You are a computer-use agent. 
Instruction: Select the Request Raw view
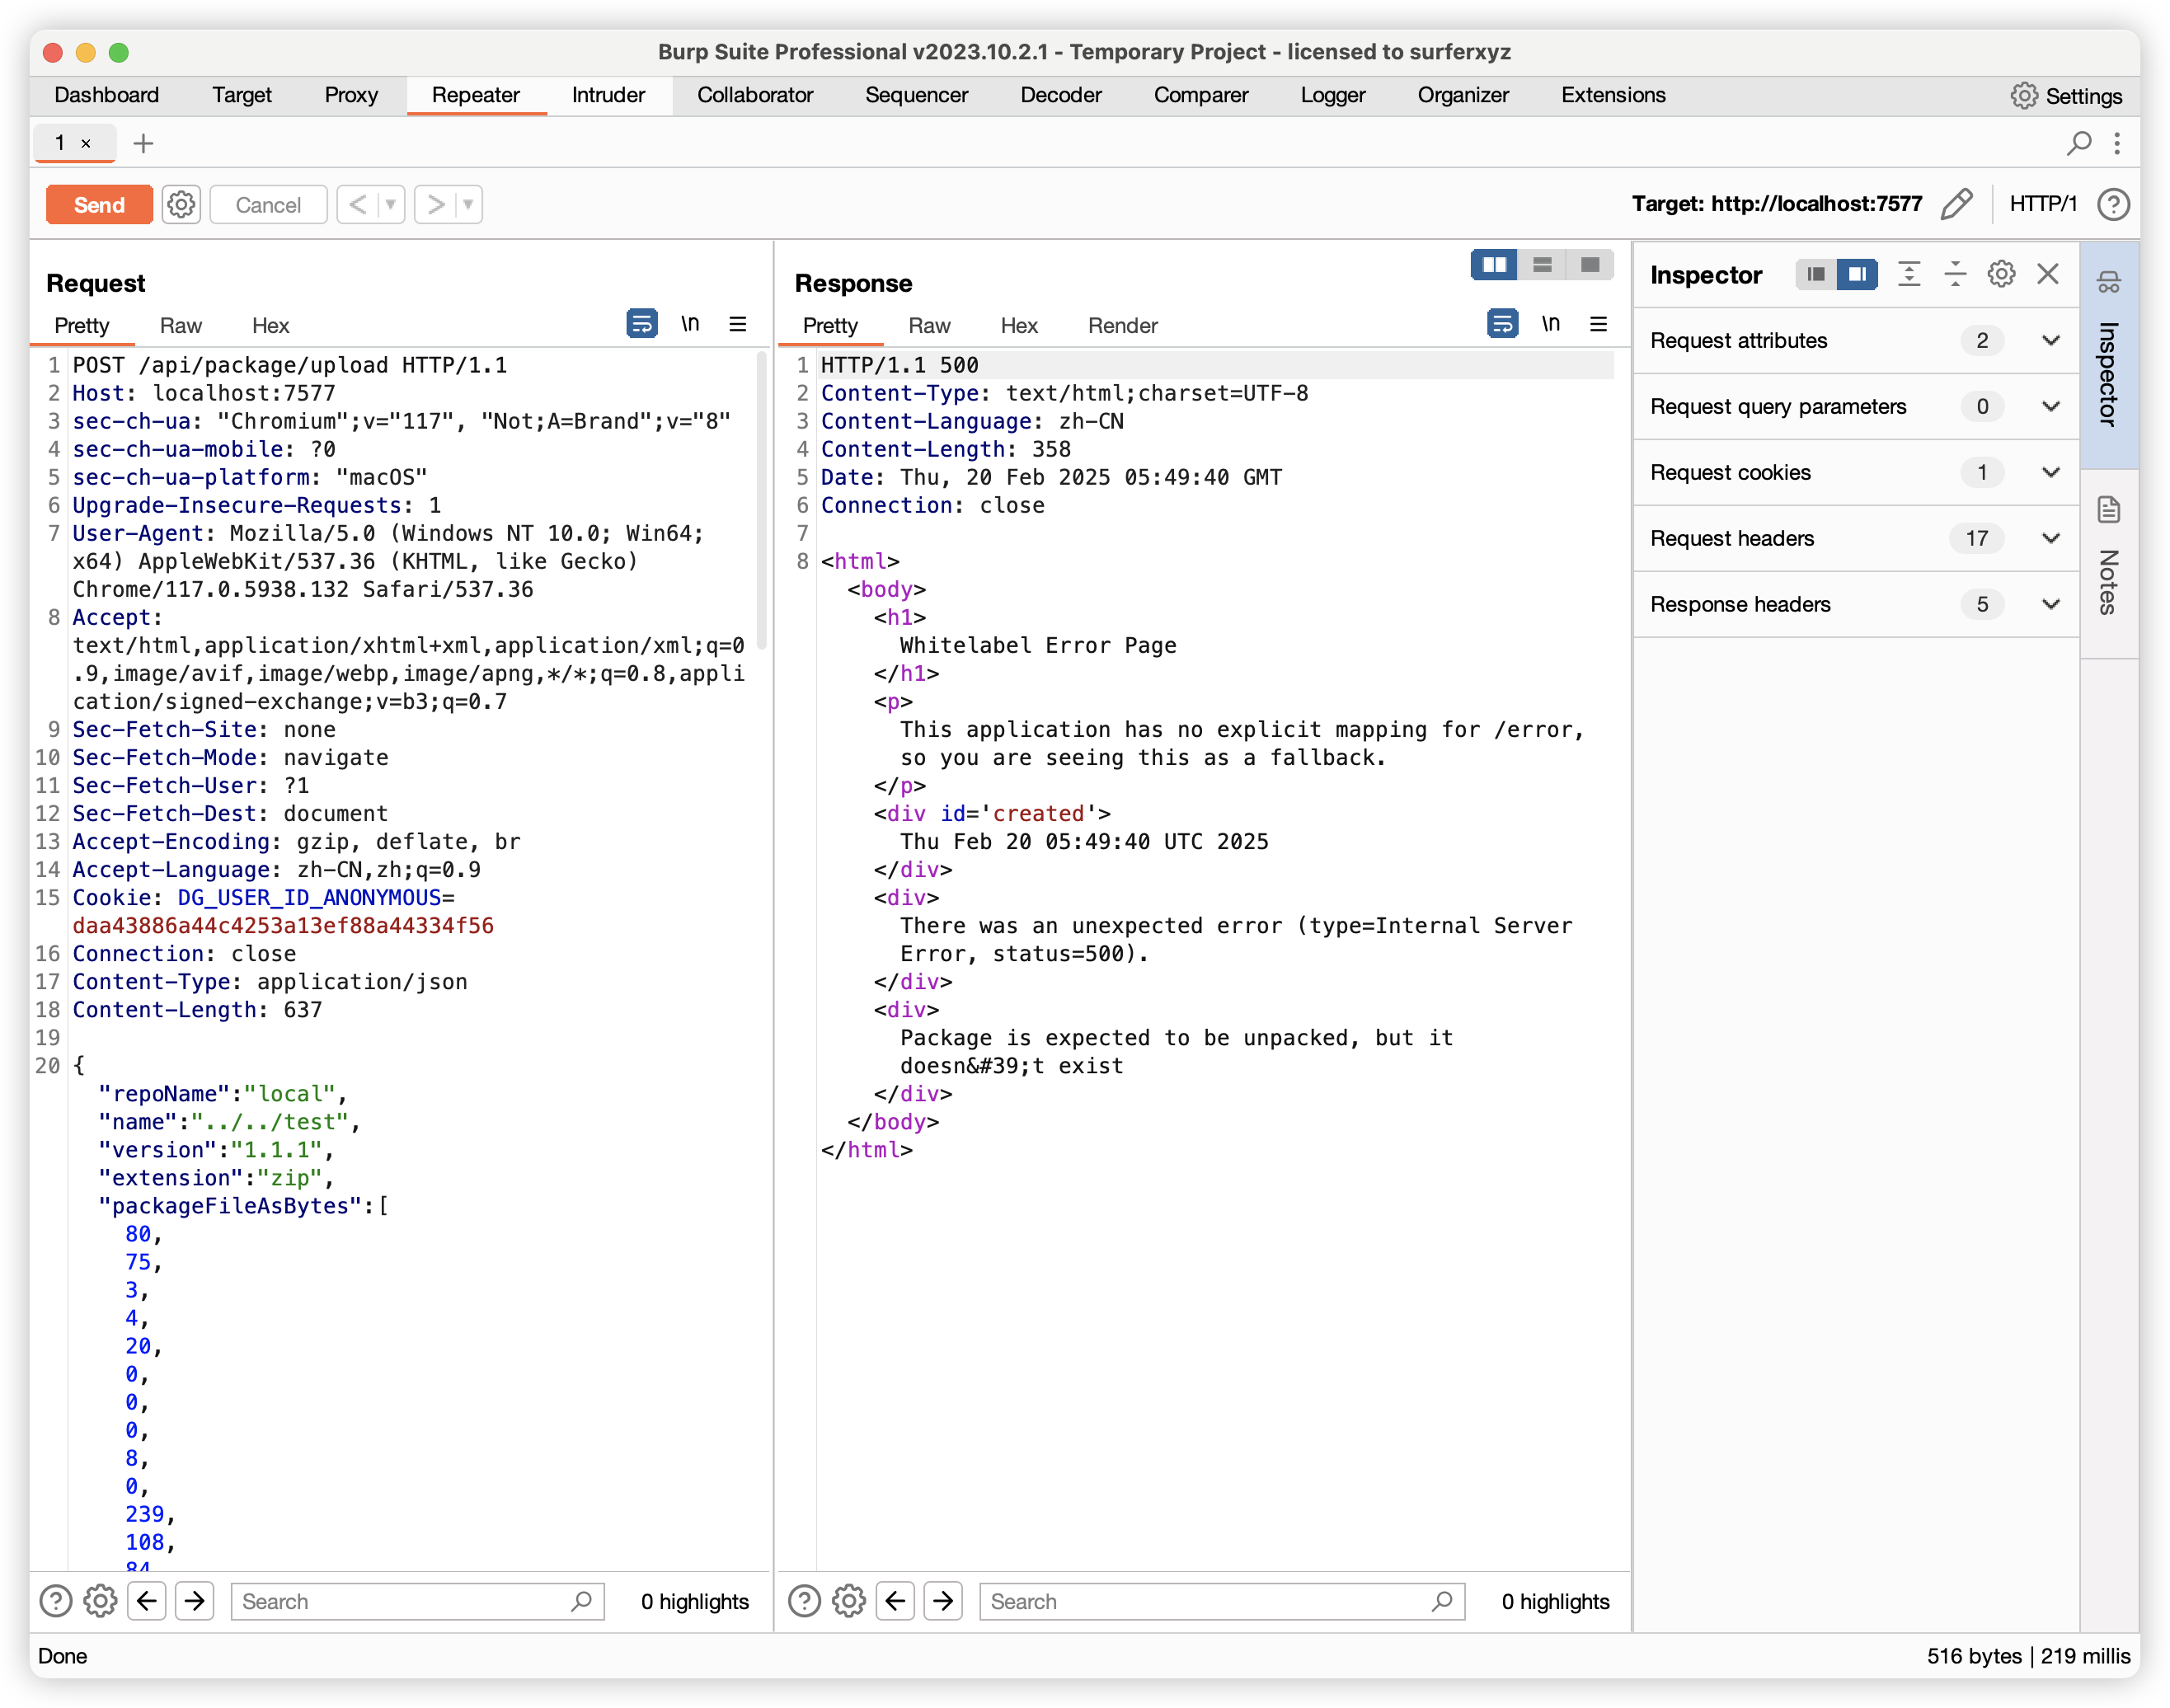[x=181, y=326]
